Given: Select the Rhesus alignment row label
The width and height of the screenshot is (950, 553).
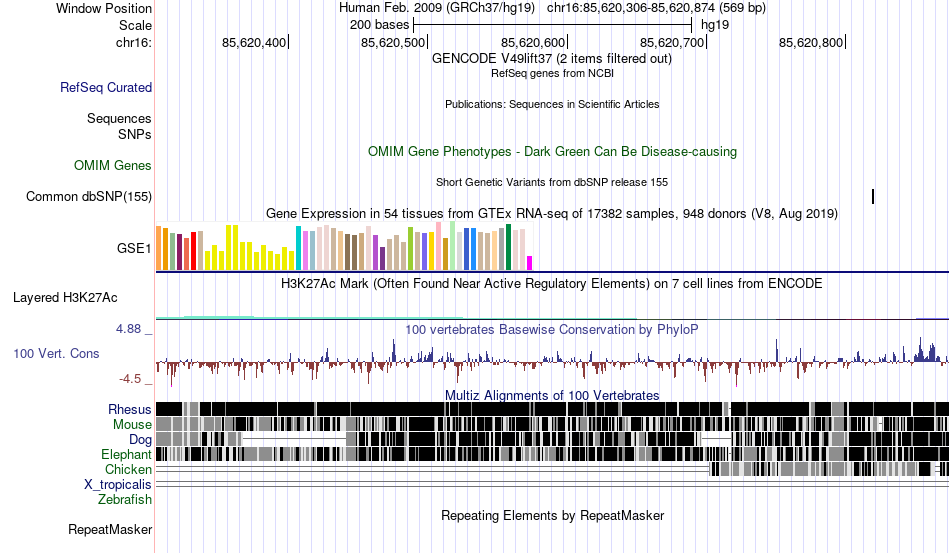Looking at the screenshot, I should coord(130,409).
